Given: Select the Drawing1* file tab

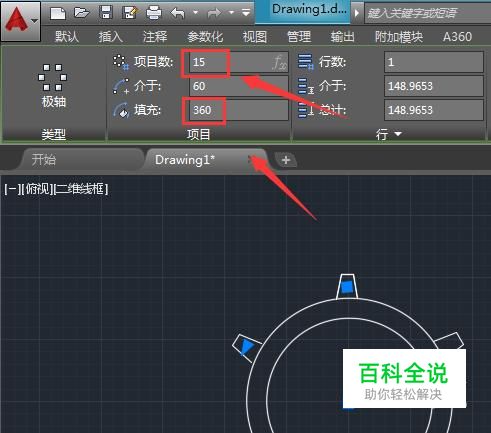Looking at the screenshot, I should pyautogui.click(x=205, y=160).
